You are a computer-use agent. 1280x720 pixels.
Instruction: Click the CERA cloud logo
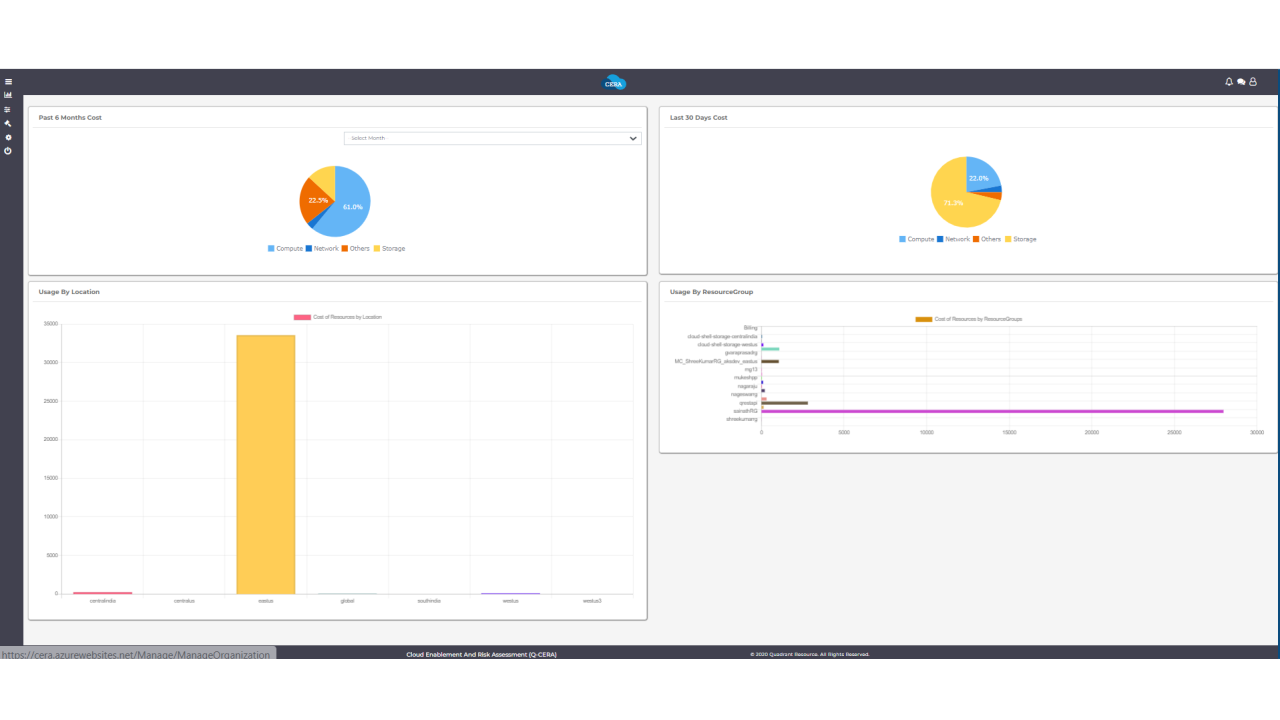[x=615, y=83]
